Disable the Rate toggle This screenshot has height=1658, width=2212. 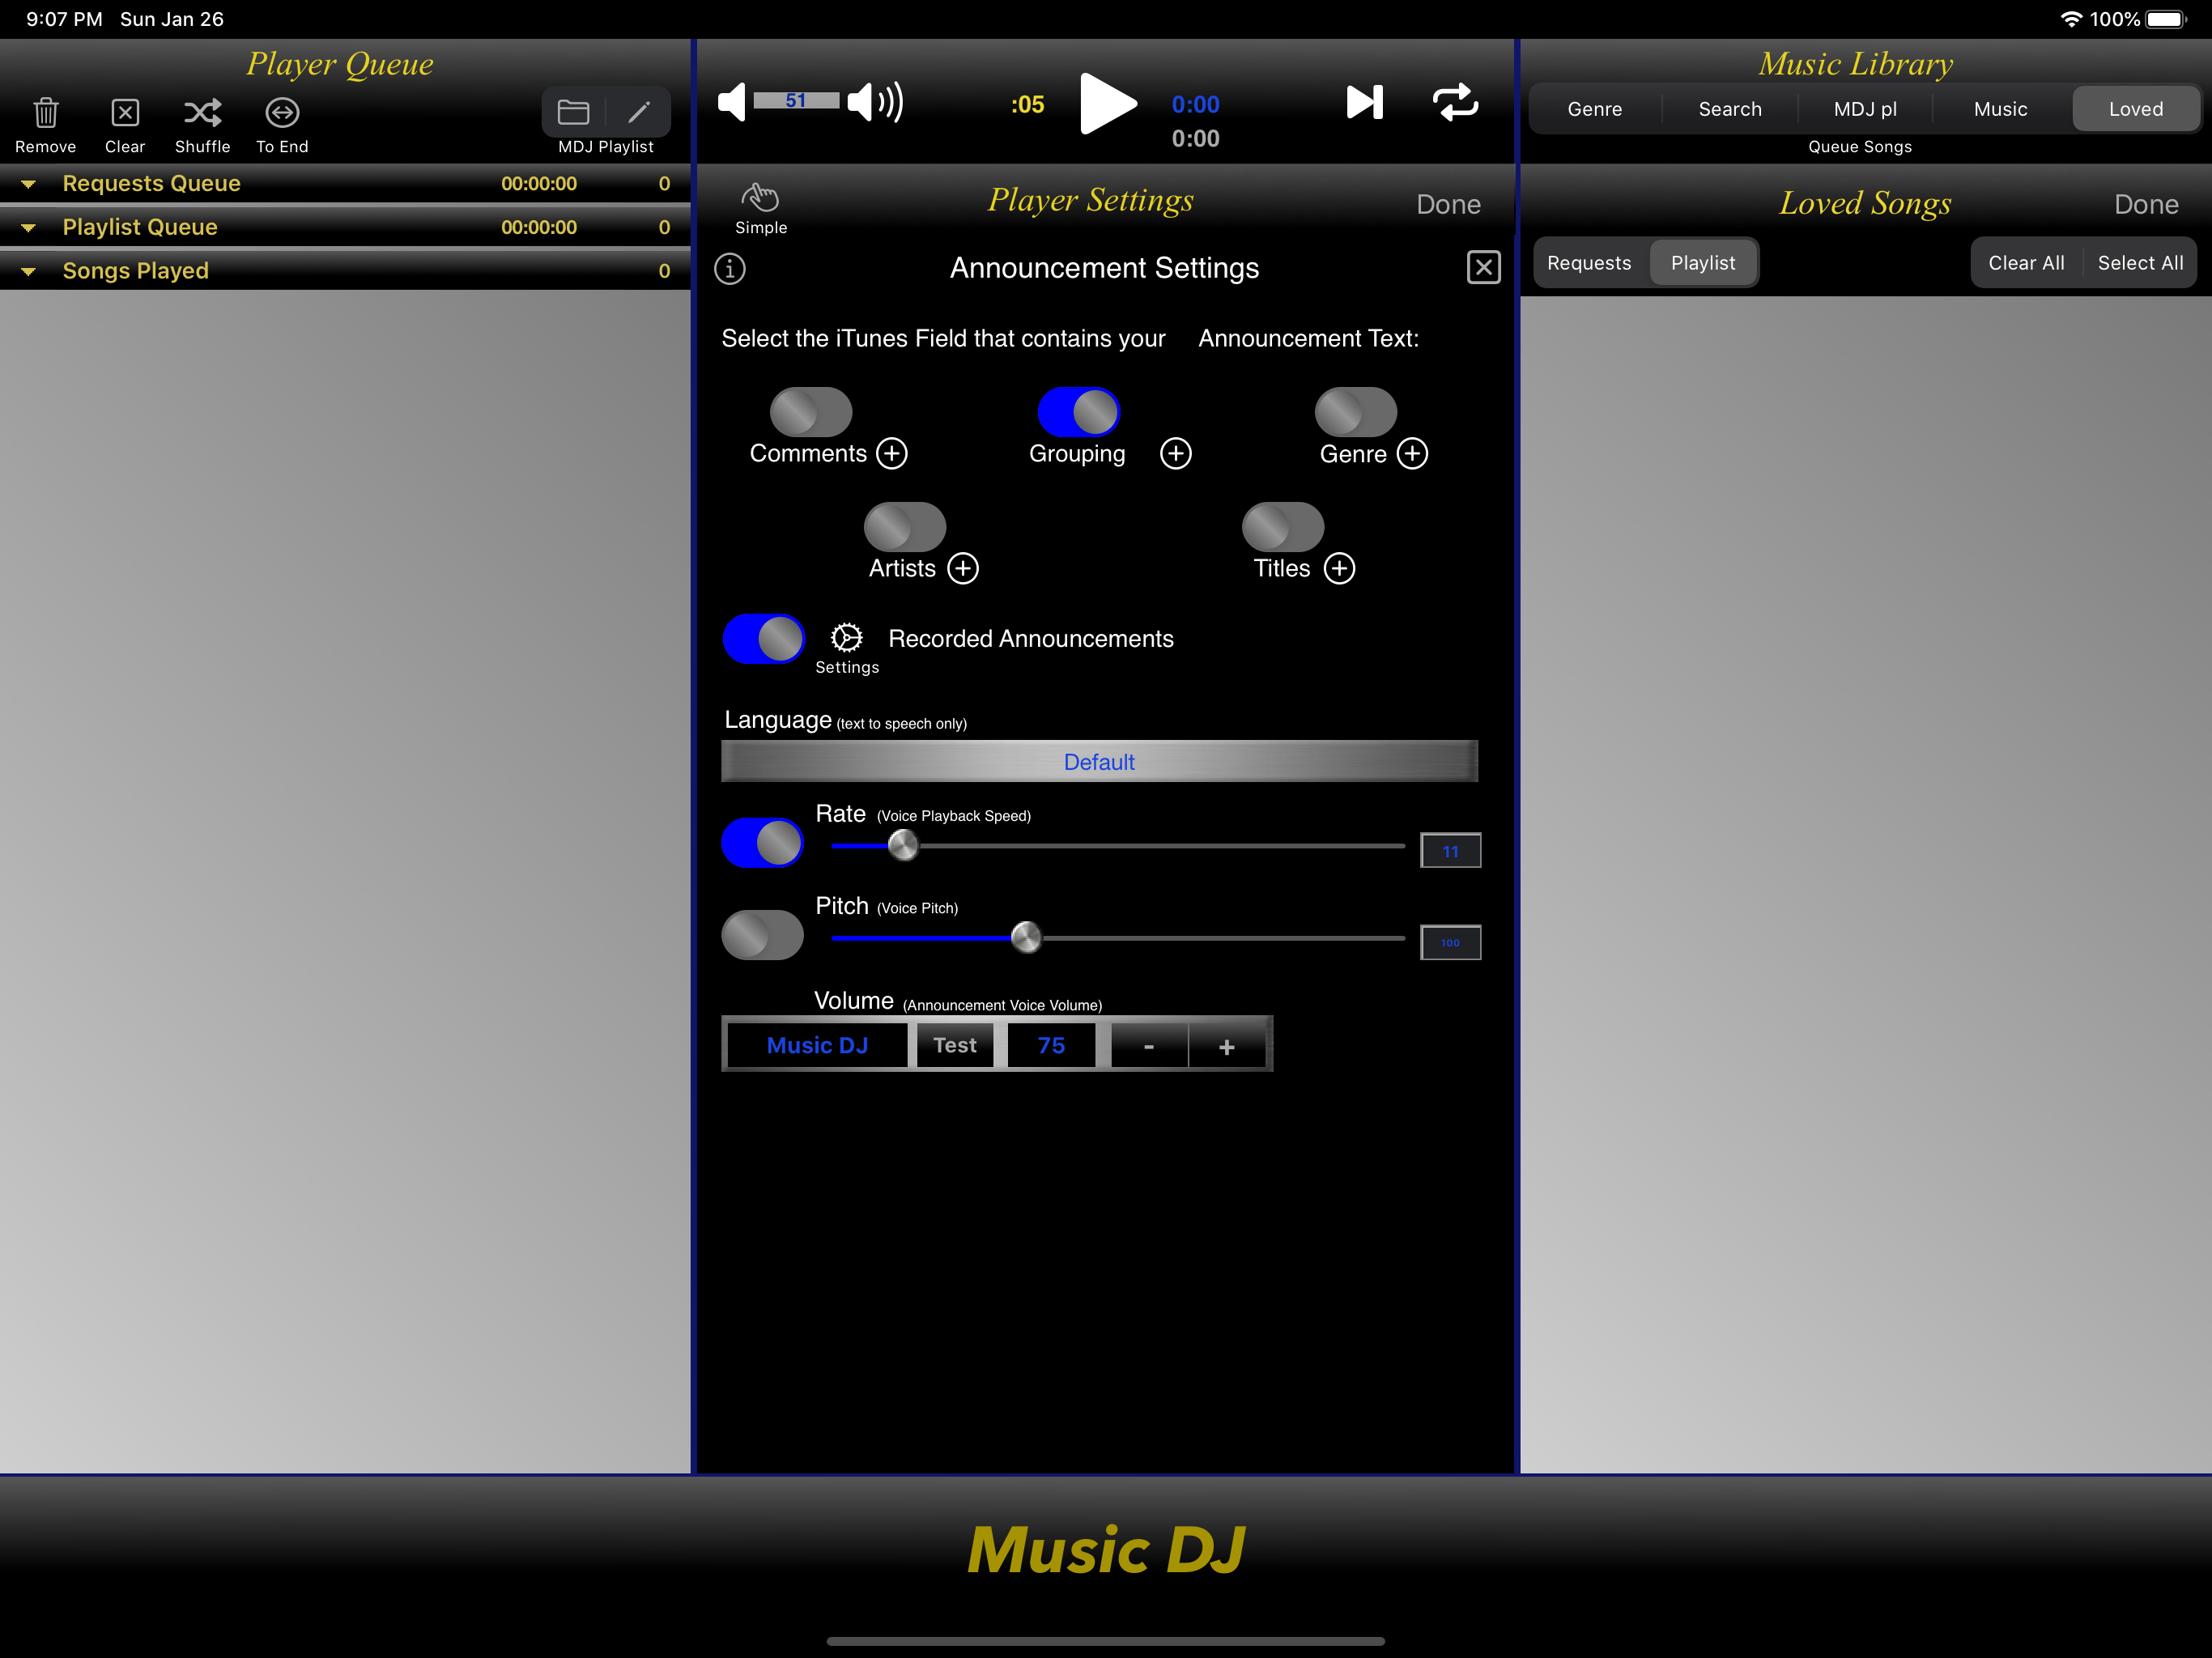[762, 843]
